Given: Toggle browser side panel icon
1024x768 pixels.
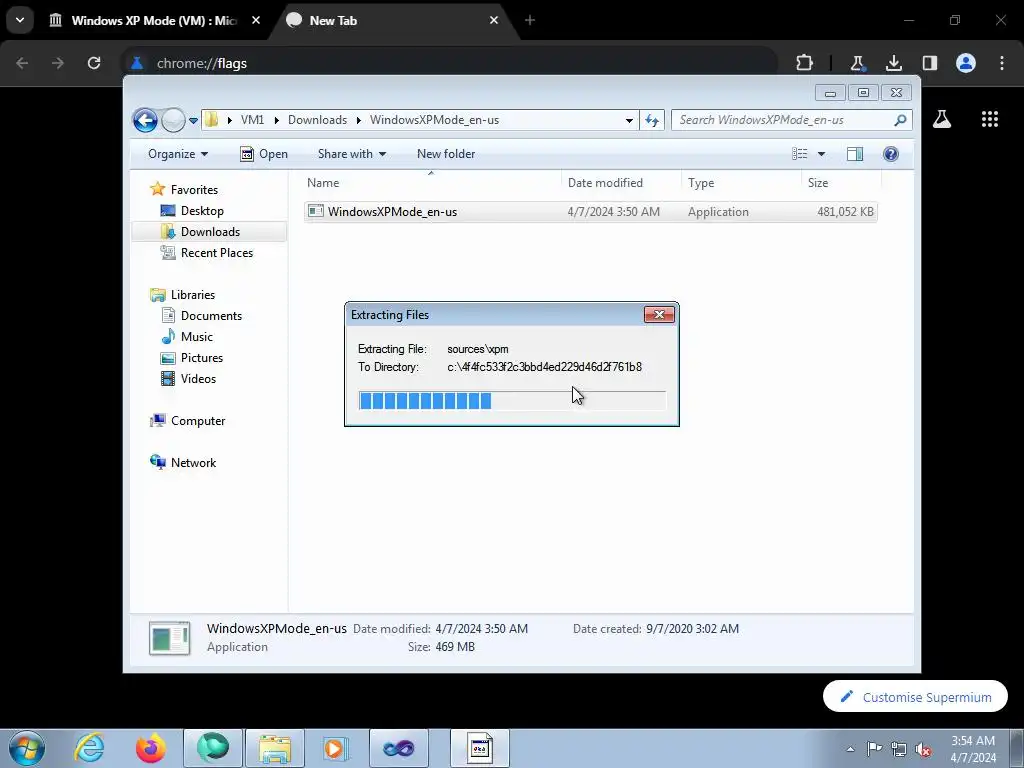Looking at the screenshot, I should pos(929,63).
